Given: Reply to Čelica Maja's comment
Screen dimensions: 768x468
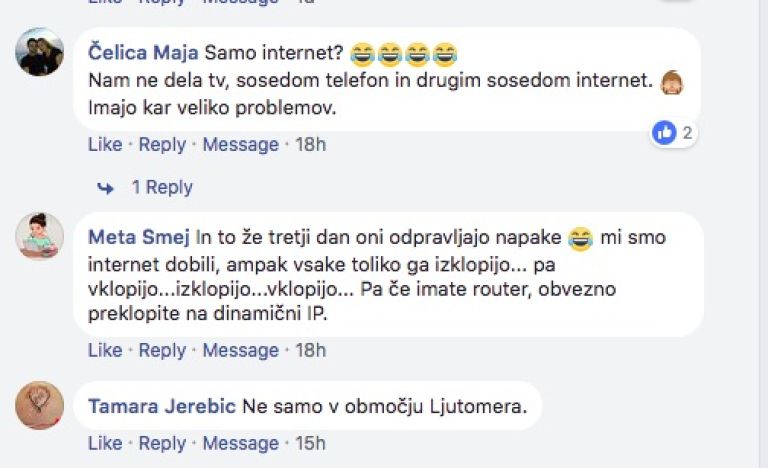Looking at the screenshot, I should (x=162, y=145).
